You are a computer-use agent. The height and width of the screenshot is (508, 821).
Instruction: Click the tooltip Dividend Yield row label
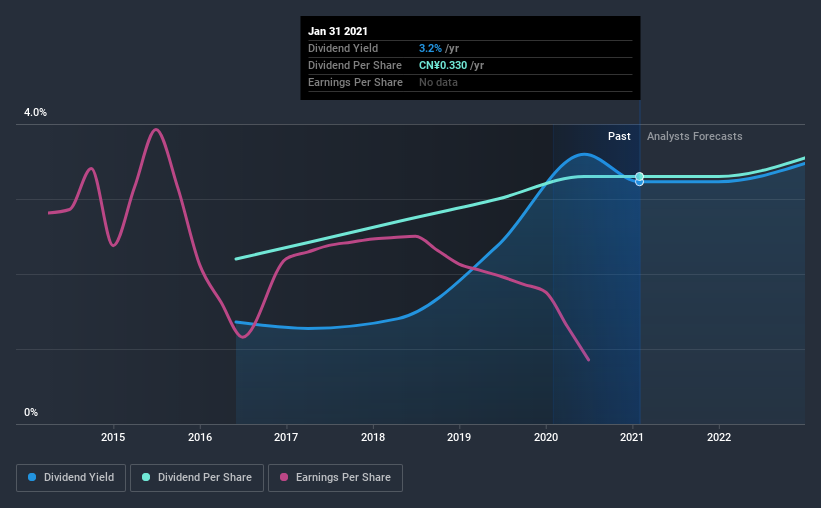343,48
